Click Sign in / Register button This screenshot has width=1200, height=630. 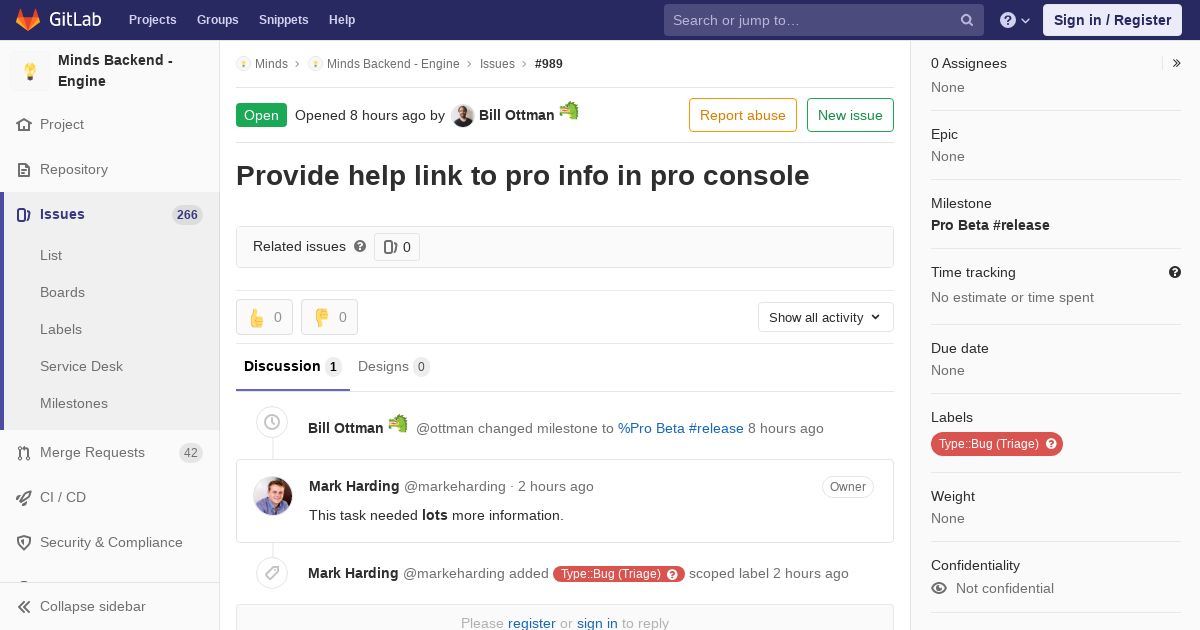click(x=1112, y=20)
